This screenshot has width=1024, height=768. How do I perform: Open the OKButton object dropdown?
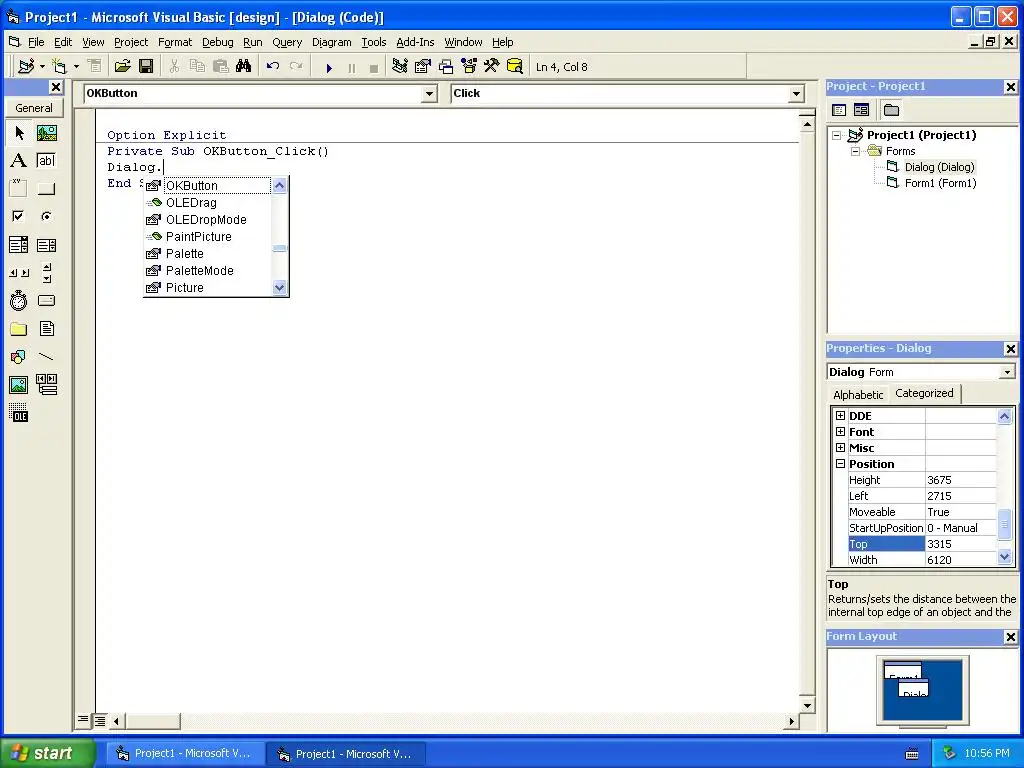429,94
